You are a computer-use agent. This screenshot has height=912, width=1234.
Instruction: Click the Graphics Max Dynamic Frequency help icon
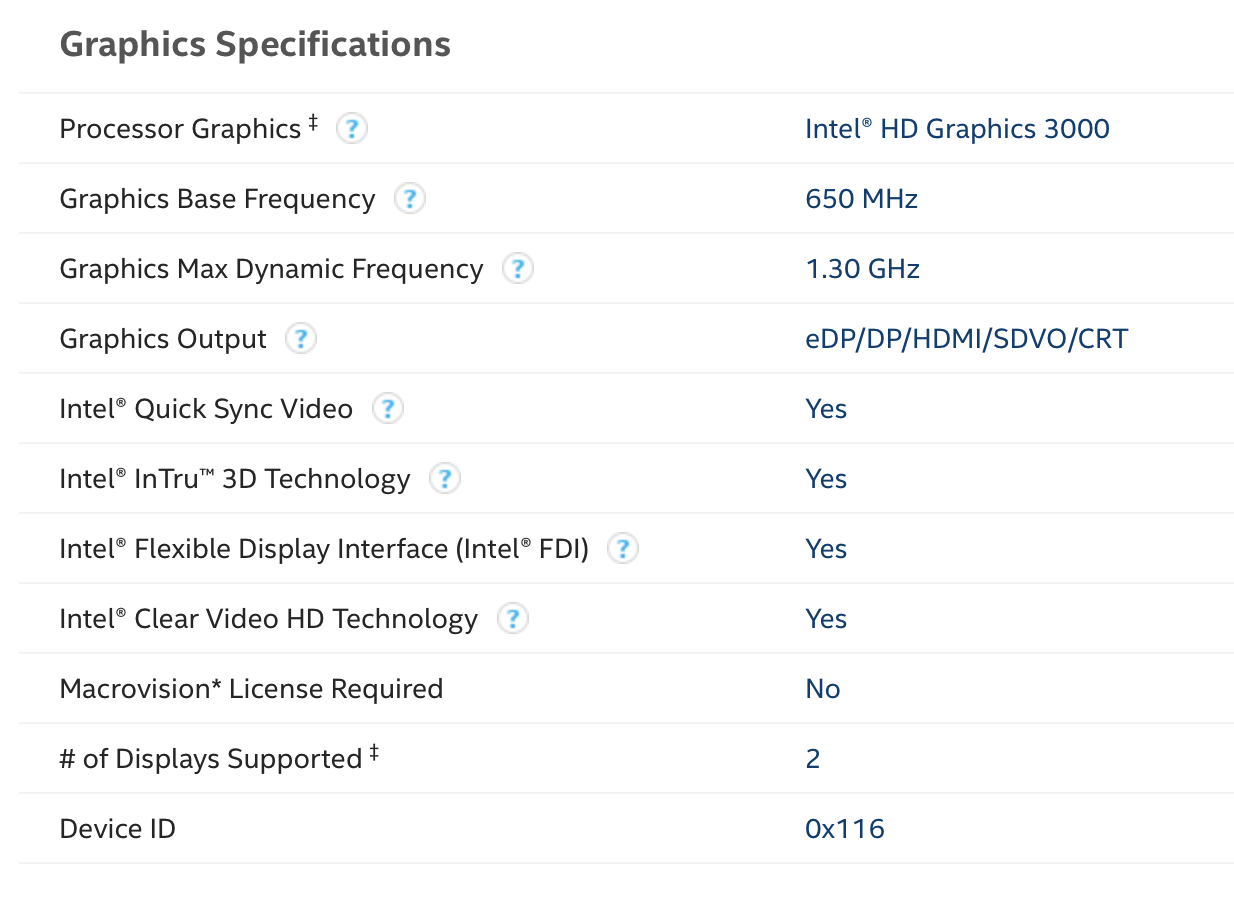[x=517, y=268]
